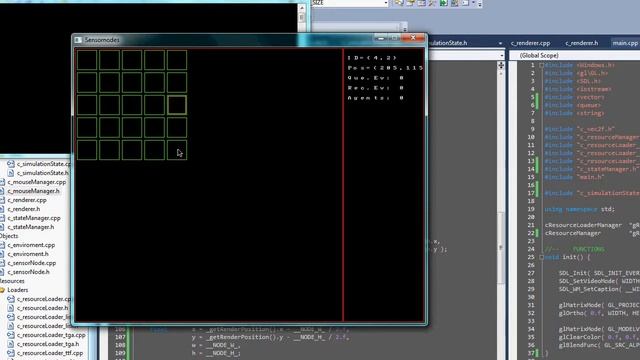Click the c_resourceLoader_tga.h file icon

click(x=11, y=344)
